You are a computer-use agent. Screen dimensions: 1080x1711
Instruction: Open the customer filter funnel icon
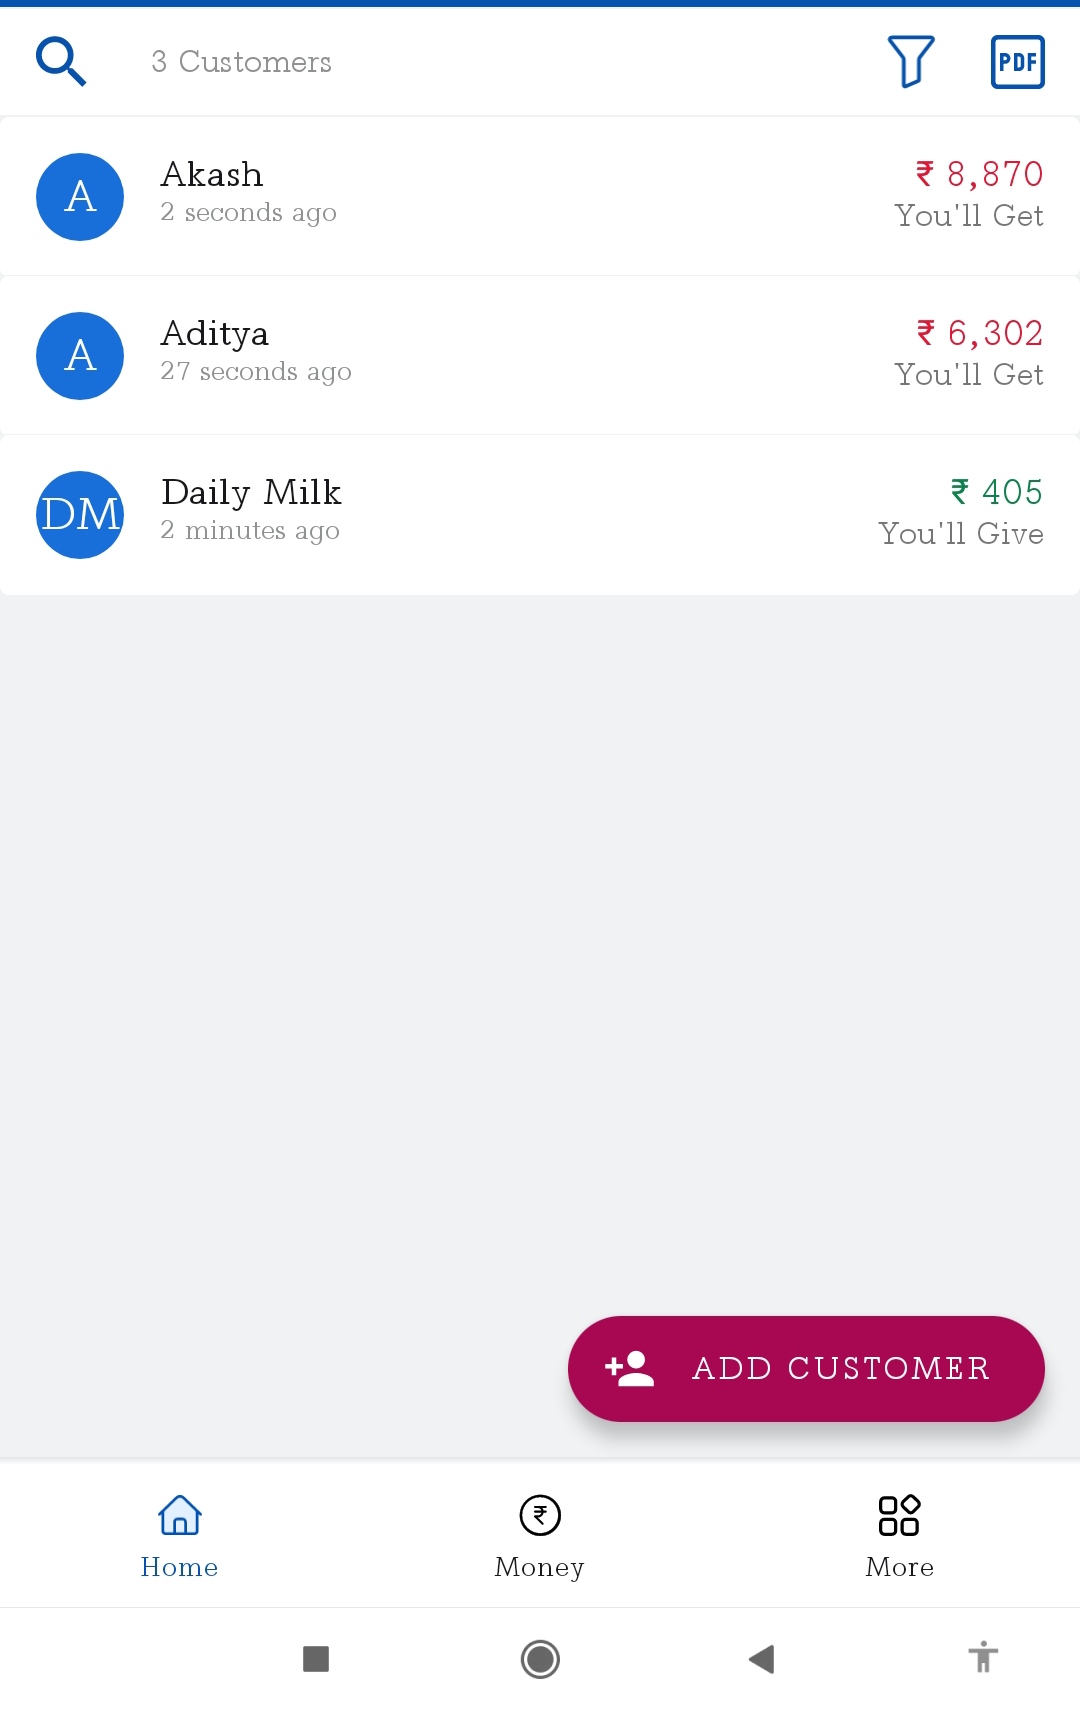911,62
